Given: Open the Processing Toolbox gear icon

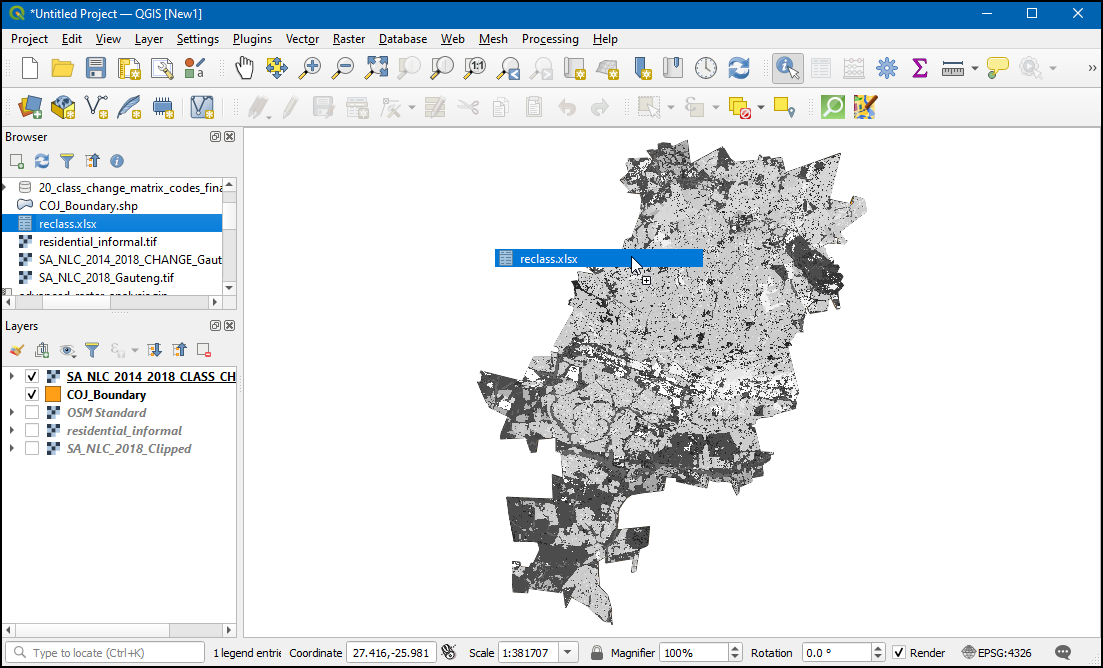Looking at the screenshot, I should coord(886,68).
